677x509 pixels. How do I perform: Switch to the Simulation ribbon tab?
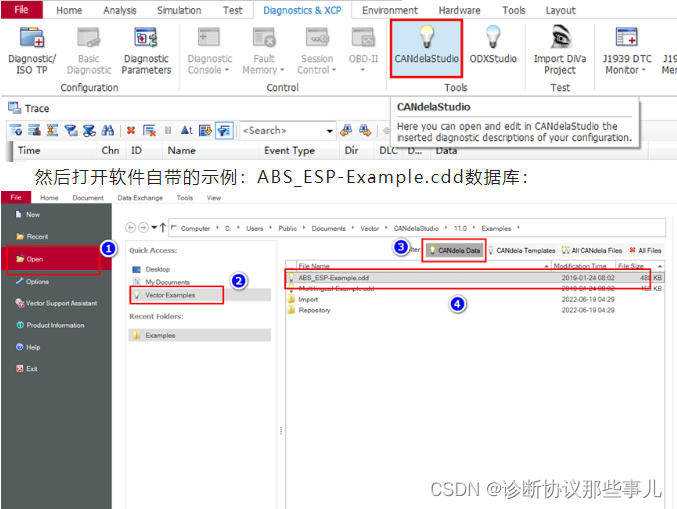click(179, 10)
